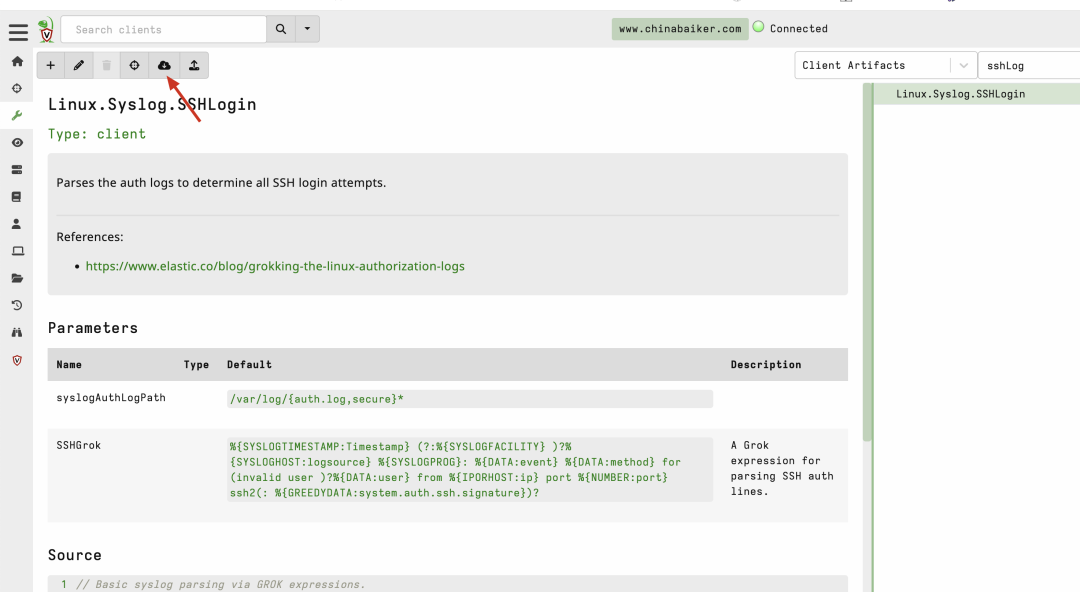Click the cloud download toolbar button
The height and width of the screenshot is (592, 1080).
coord(165,66)
